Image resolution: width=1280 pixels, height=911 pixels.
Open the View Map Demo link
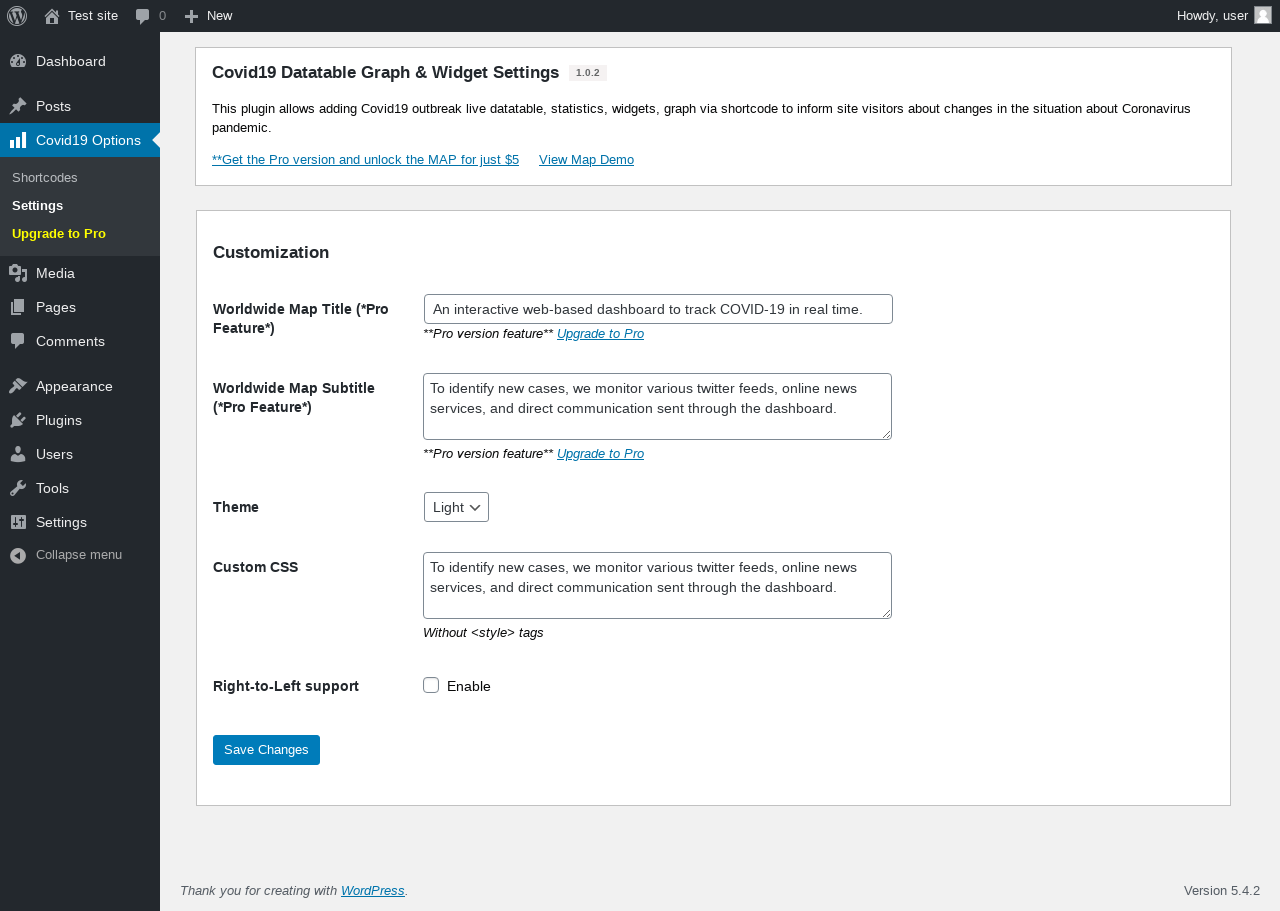click(586, 159)
